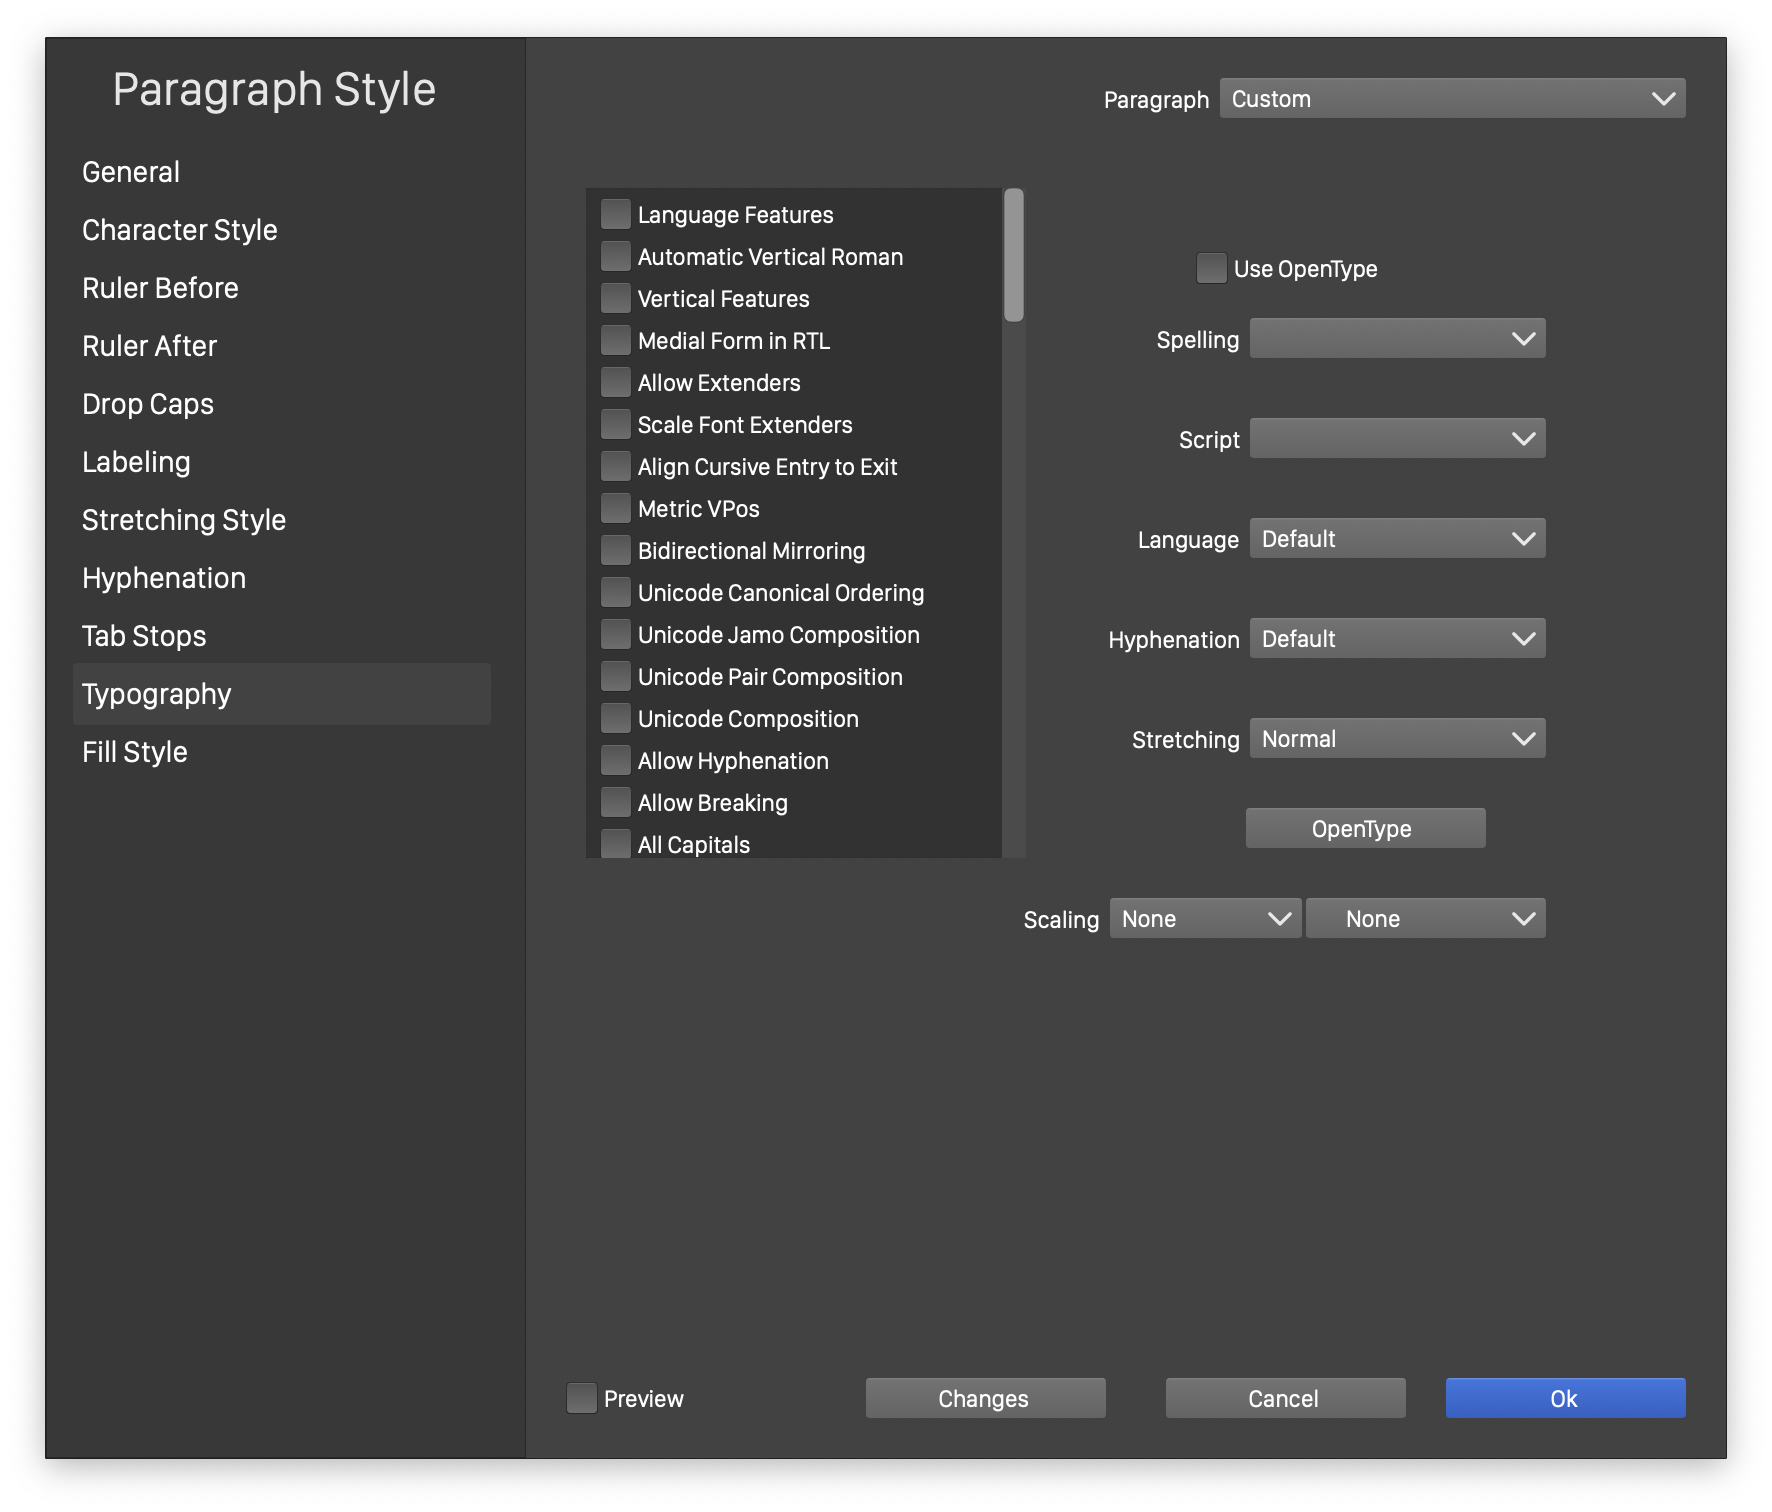Screen dimensions: 1772x1512
Task: Enable the Language Features checkbox
Action: click(x=615, y=214)
